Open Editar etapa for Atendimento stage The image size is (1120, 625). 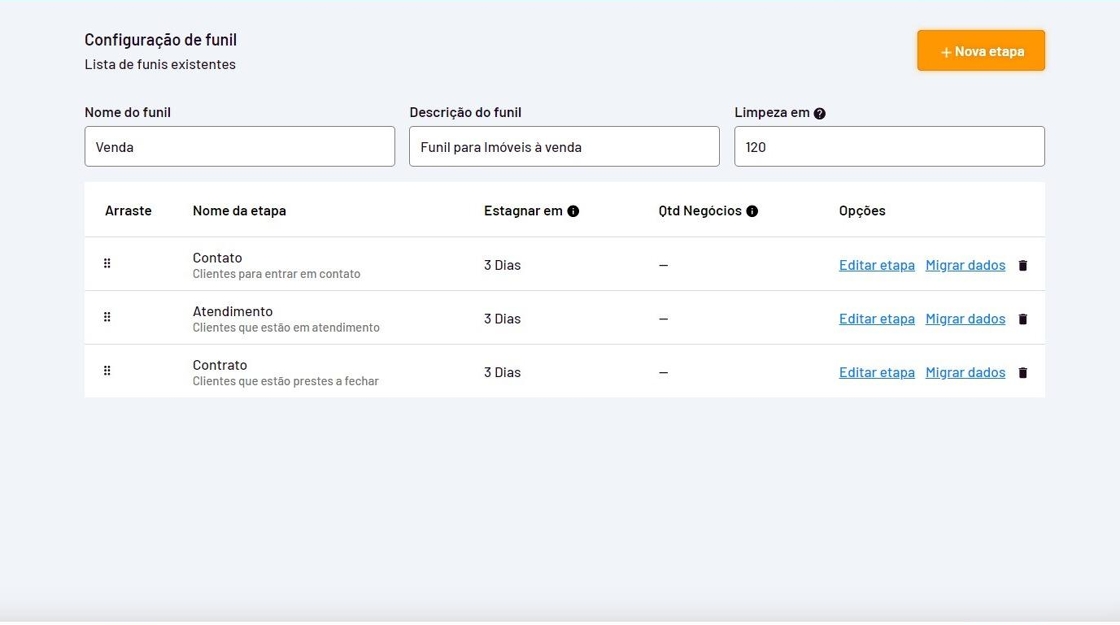point(876,319)
